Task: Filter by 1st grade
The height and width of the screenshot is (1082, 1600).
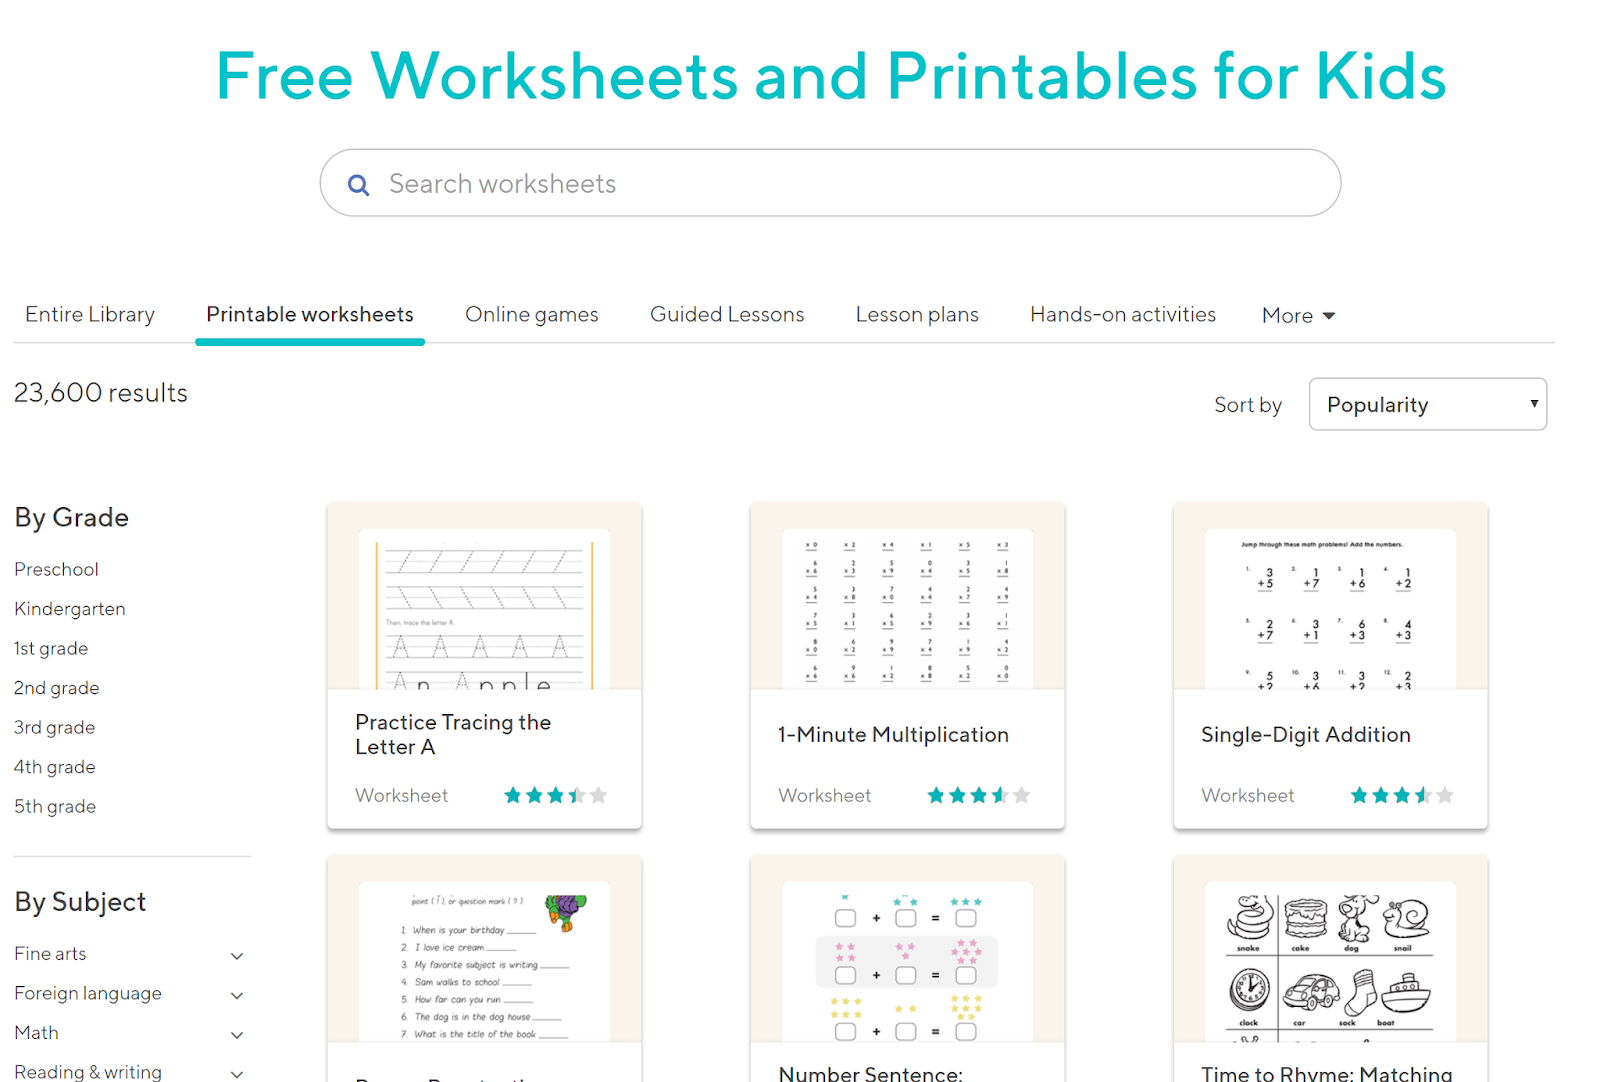Action: [x=51, y=648]
